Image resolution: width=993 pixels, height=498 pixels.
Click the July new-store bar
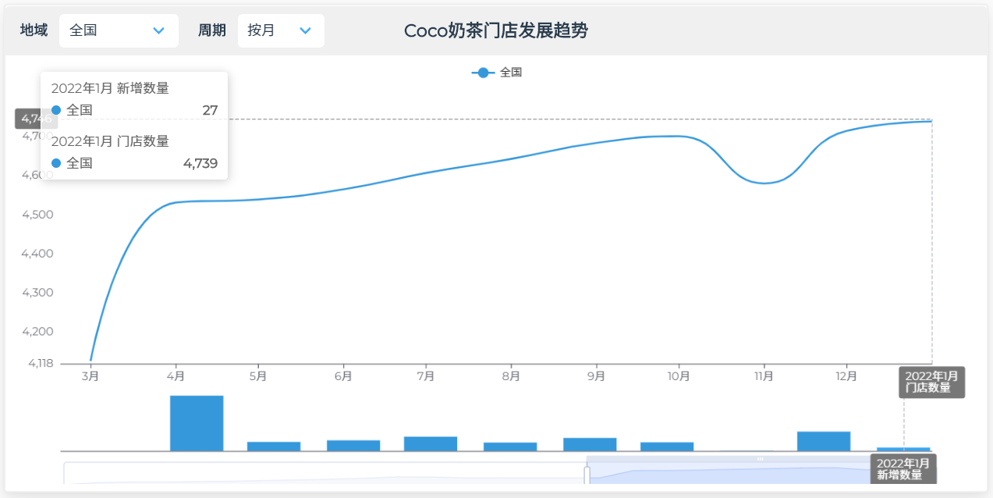[430, 443]
